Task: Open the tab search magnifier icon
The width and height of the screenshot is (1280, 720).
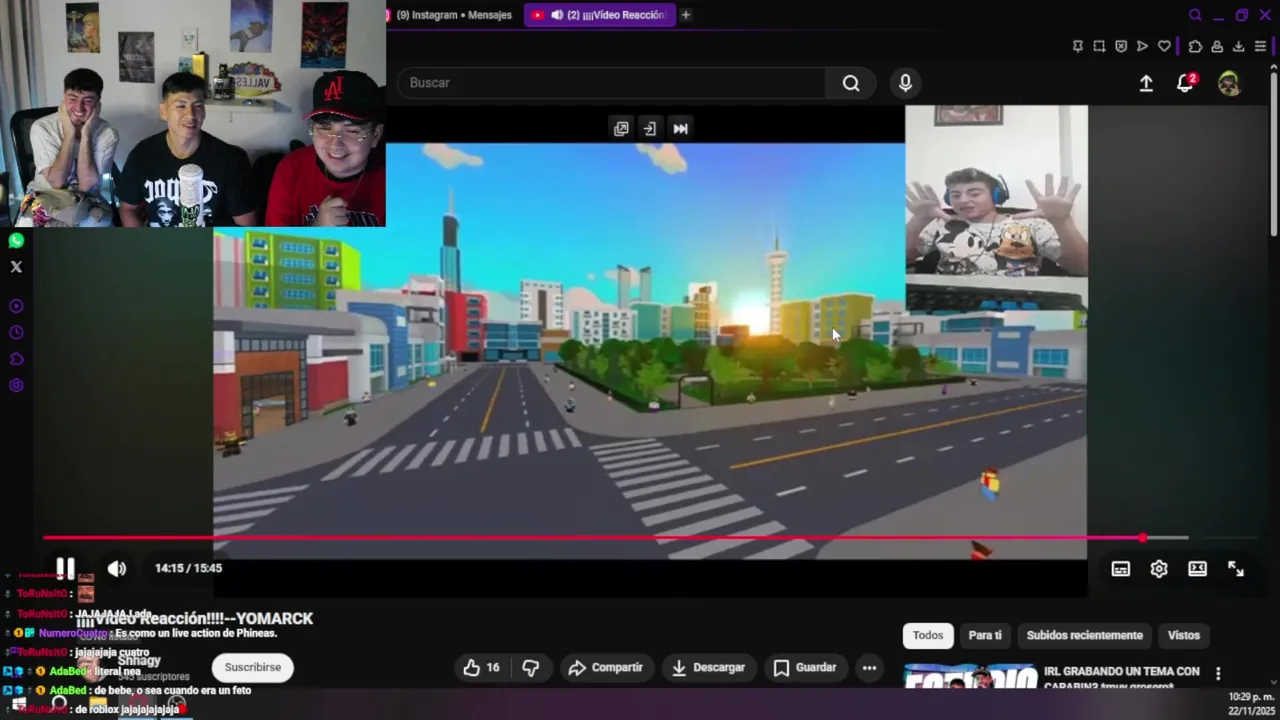Action: pos(1195,15)
